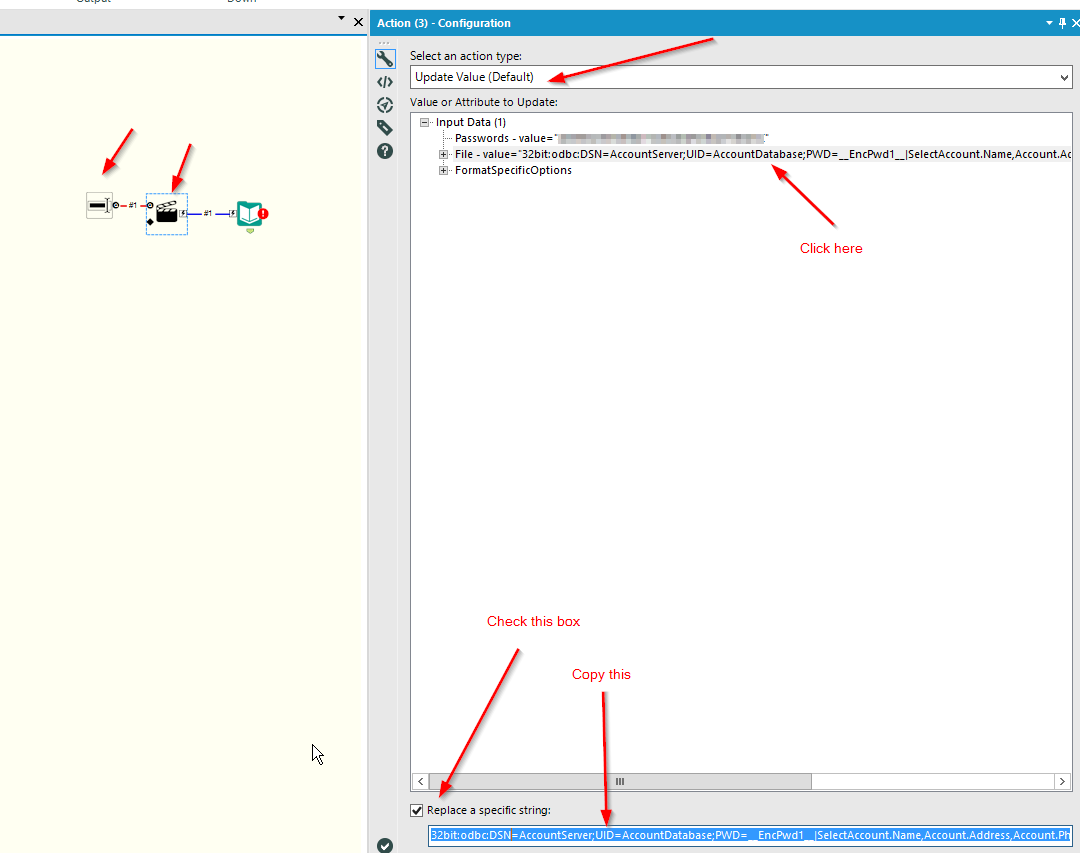Select the Configuration wrench icon in sidebar
This screenshot has height=853, width=1080.
(x=385, y=58)
